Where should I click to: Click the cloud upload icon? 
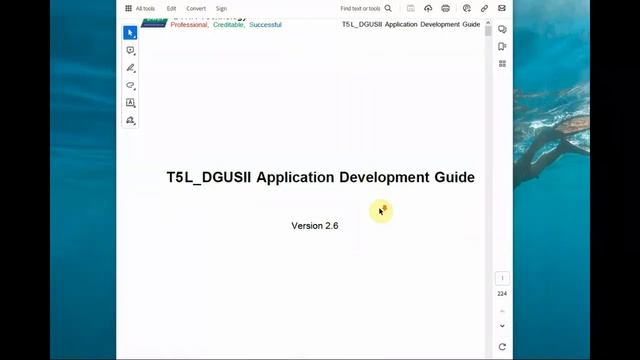click(428, 8)
